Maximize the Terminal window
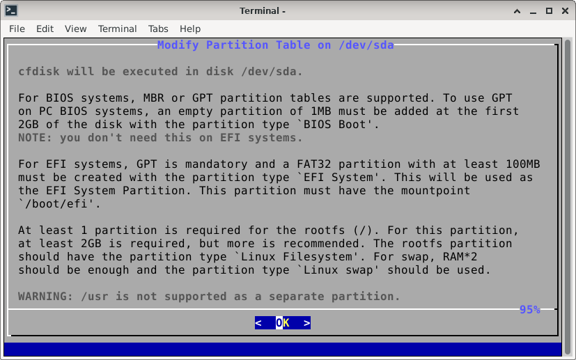This screenshot has width=576, height=360. (x=549, y=11)
